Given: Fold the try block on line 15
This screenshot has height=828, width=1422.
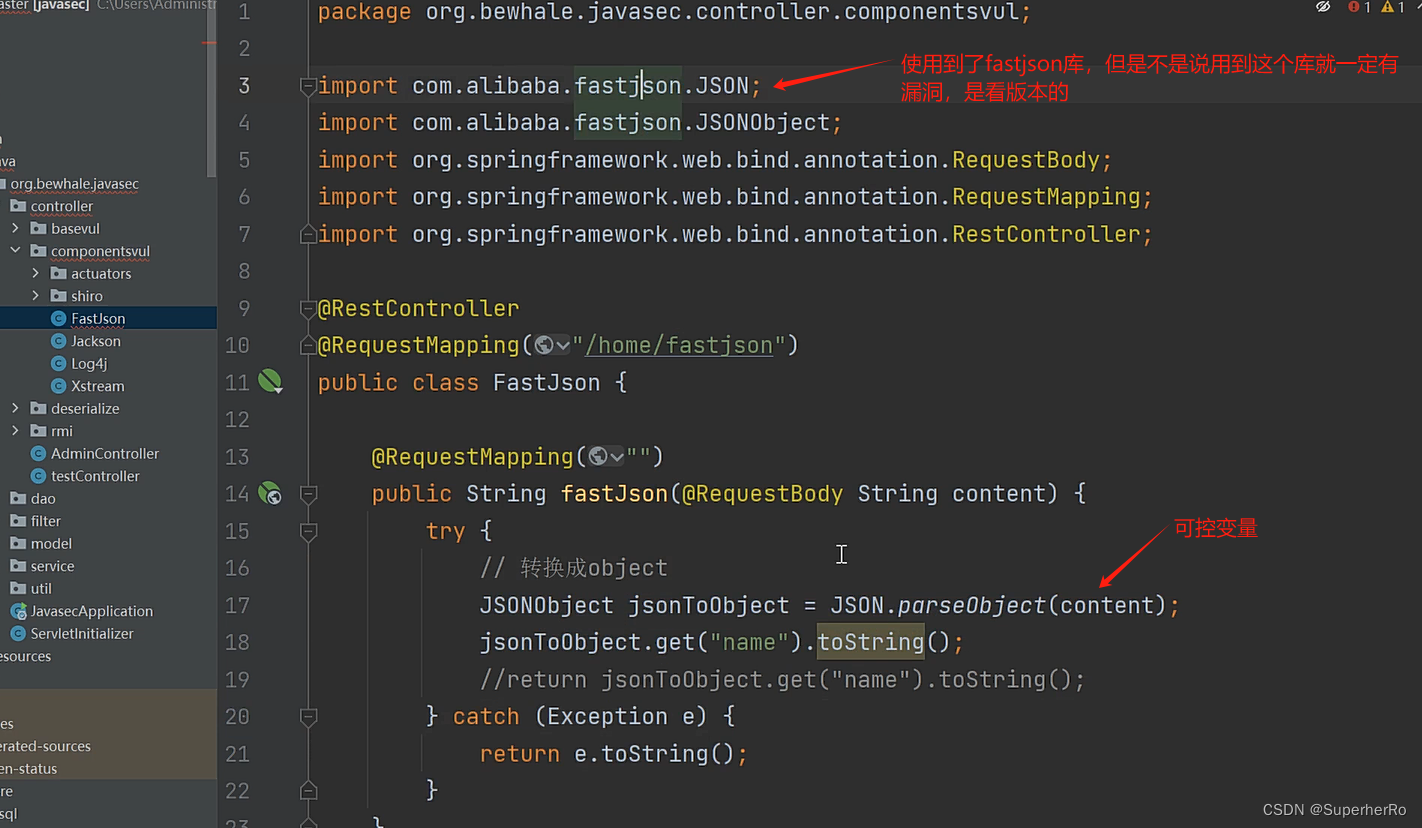Looking at the screenshot, I should pos(308,531).
